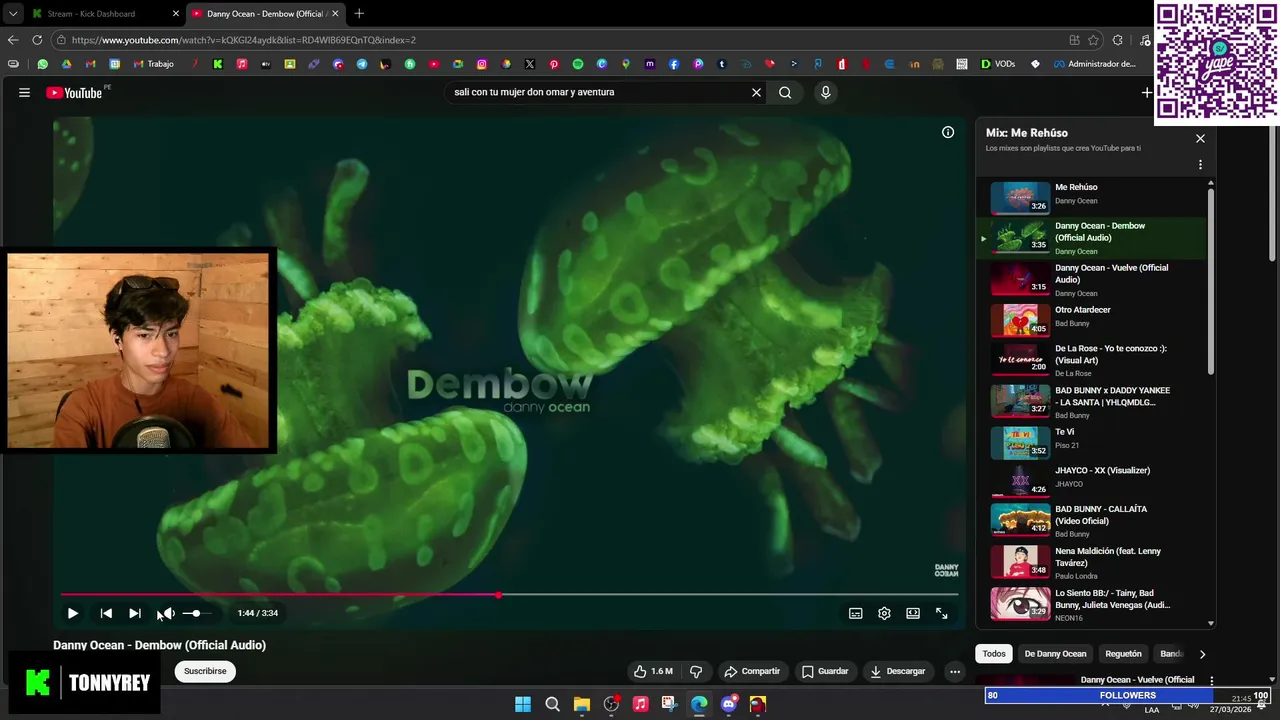The width and height of the screenshot is (1280, 720).
Task: Open Mix playlist three-dot options
Action: (x=1200, y=165)
